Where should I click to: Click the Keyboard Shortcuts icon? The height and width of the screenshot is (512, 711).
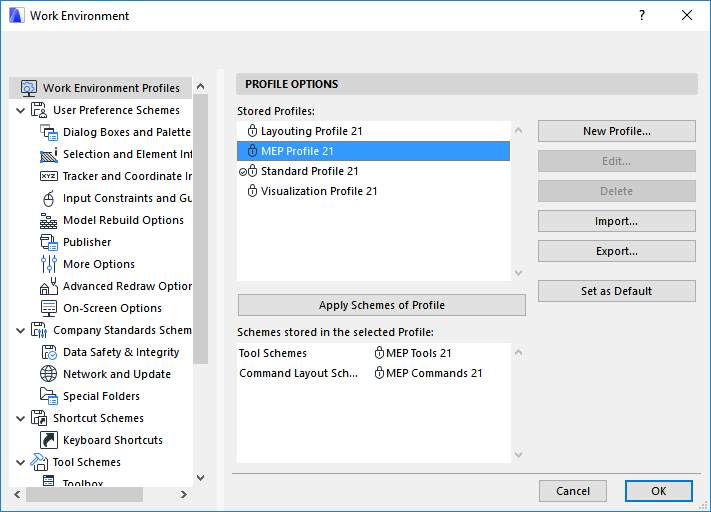[x=49, y=440]
